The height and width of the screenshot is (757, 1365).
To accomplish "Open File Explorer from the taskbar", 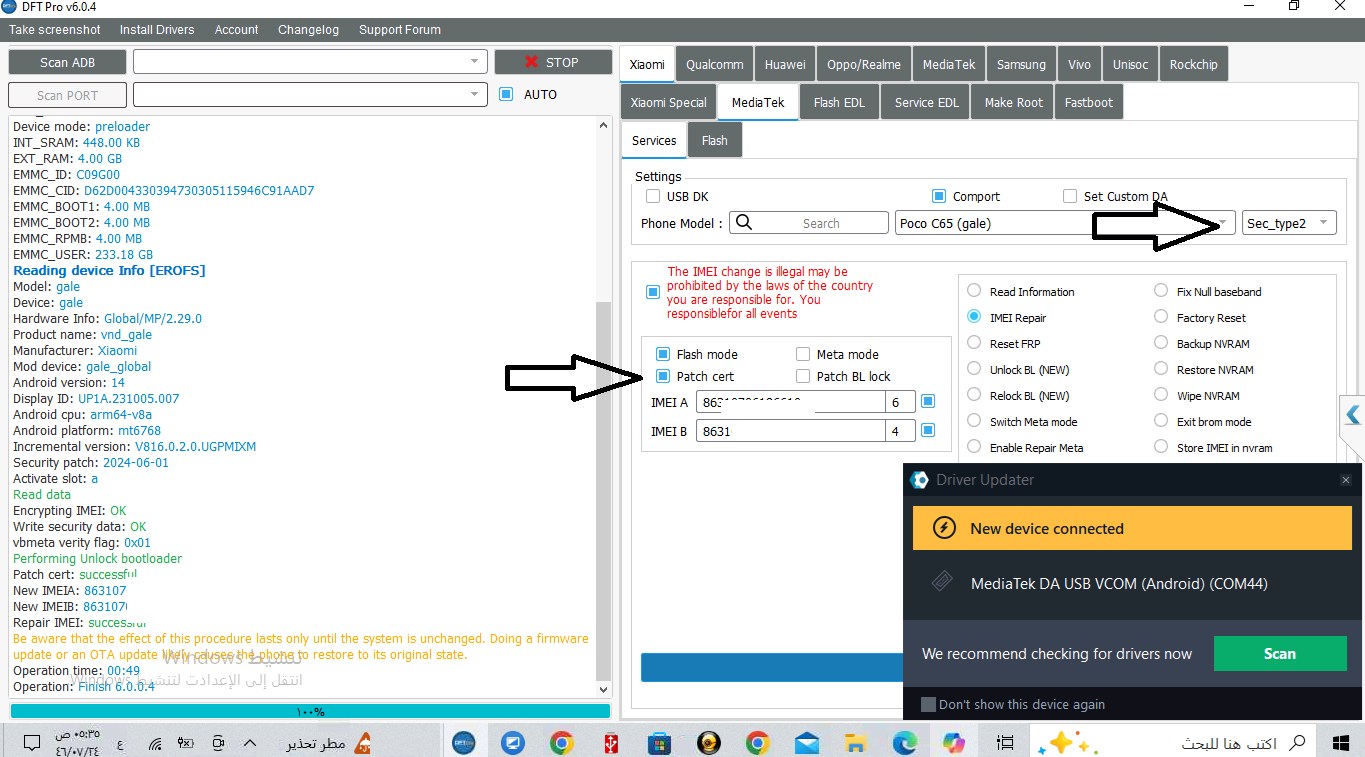I will click(855, 743).
